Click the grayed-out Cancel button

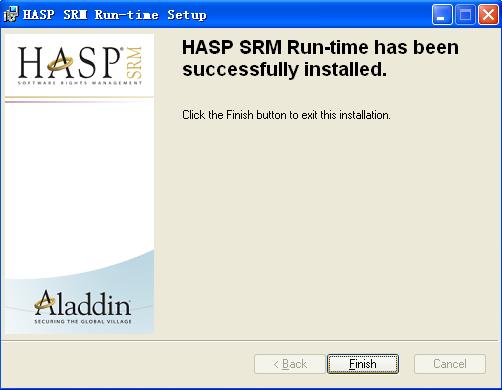[x=450, y=364]
